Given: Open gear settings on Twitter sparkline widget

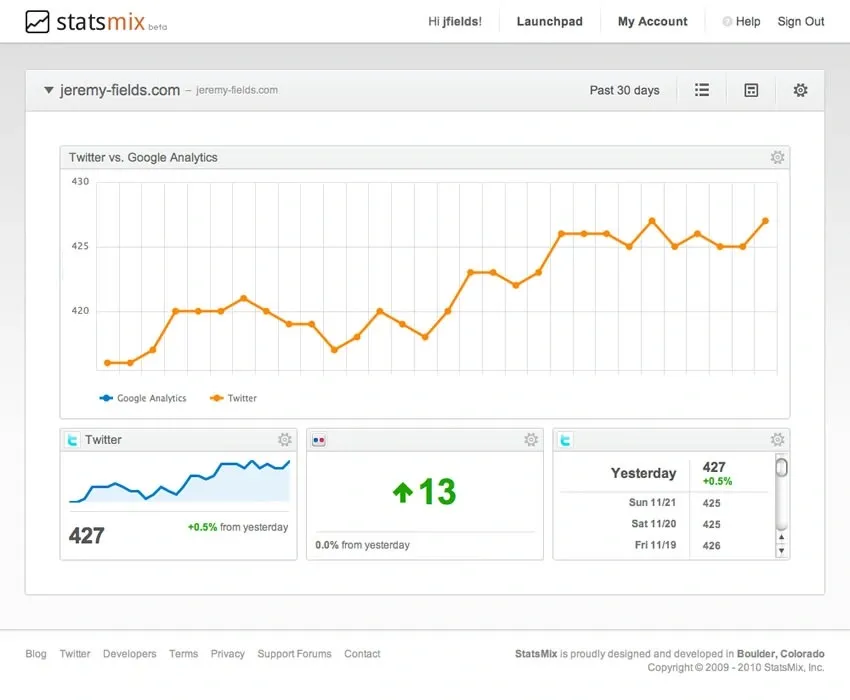Looking at the screenshot, I should coord(285,440).
